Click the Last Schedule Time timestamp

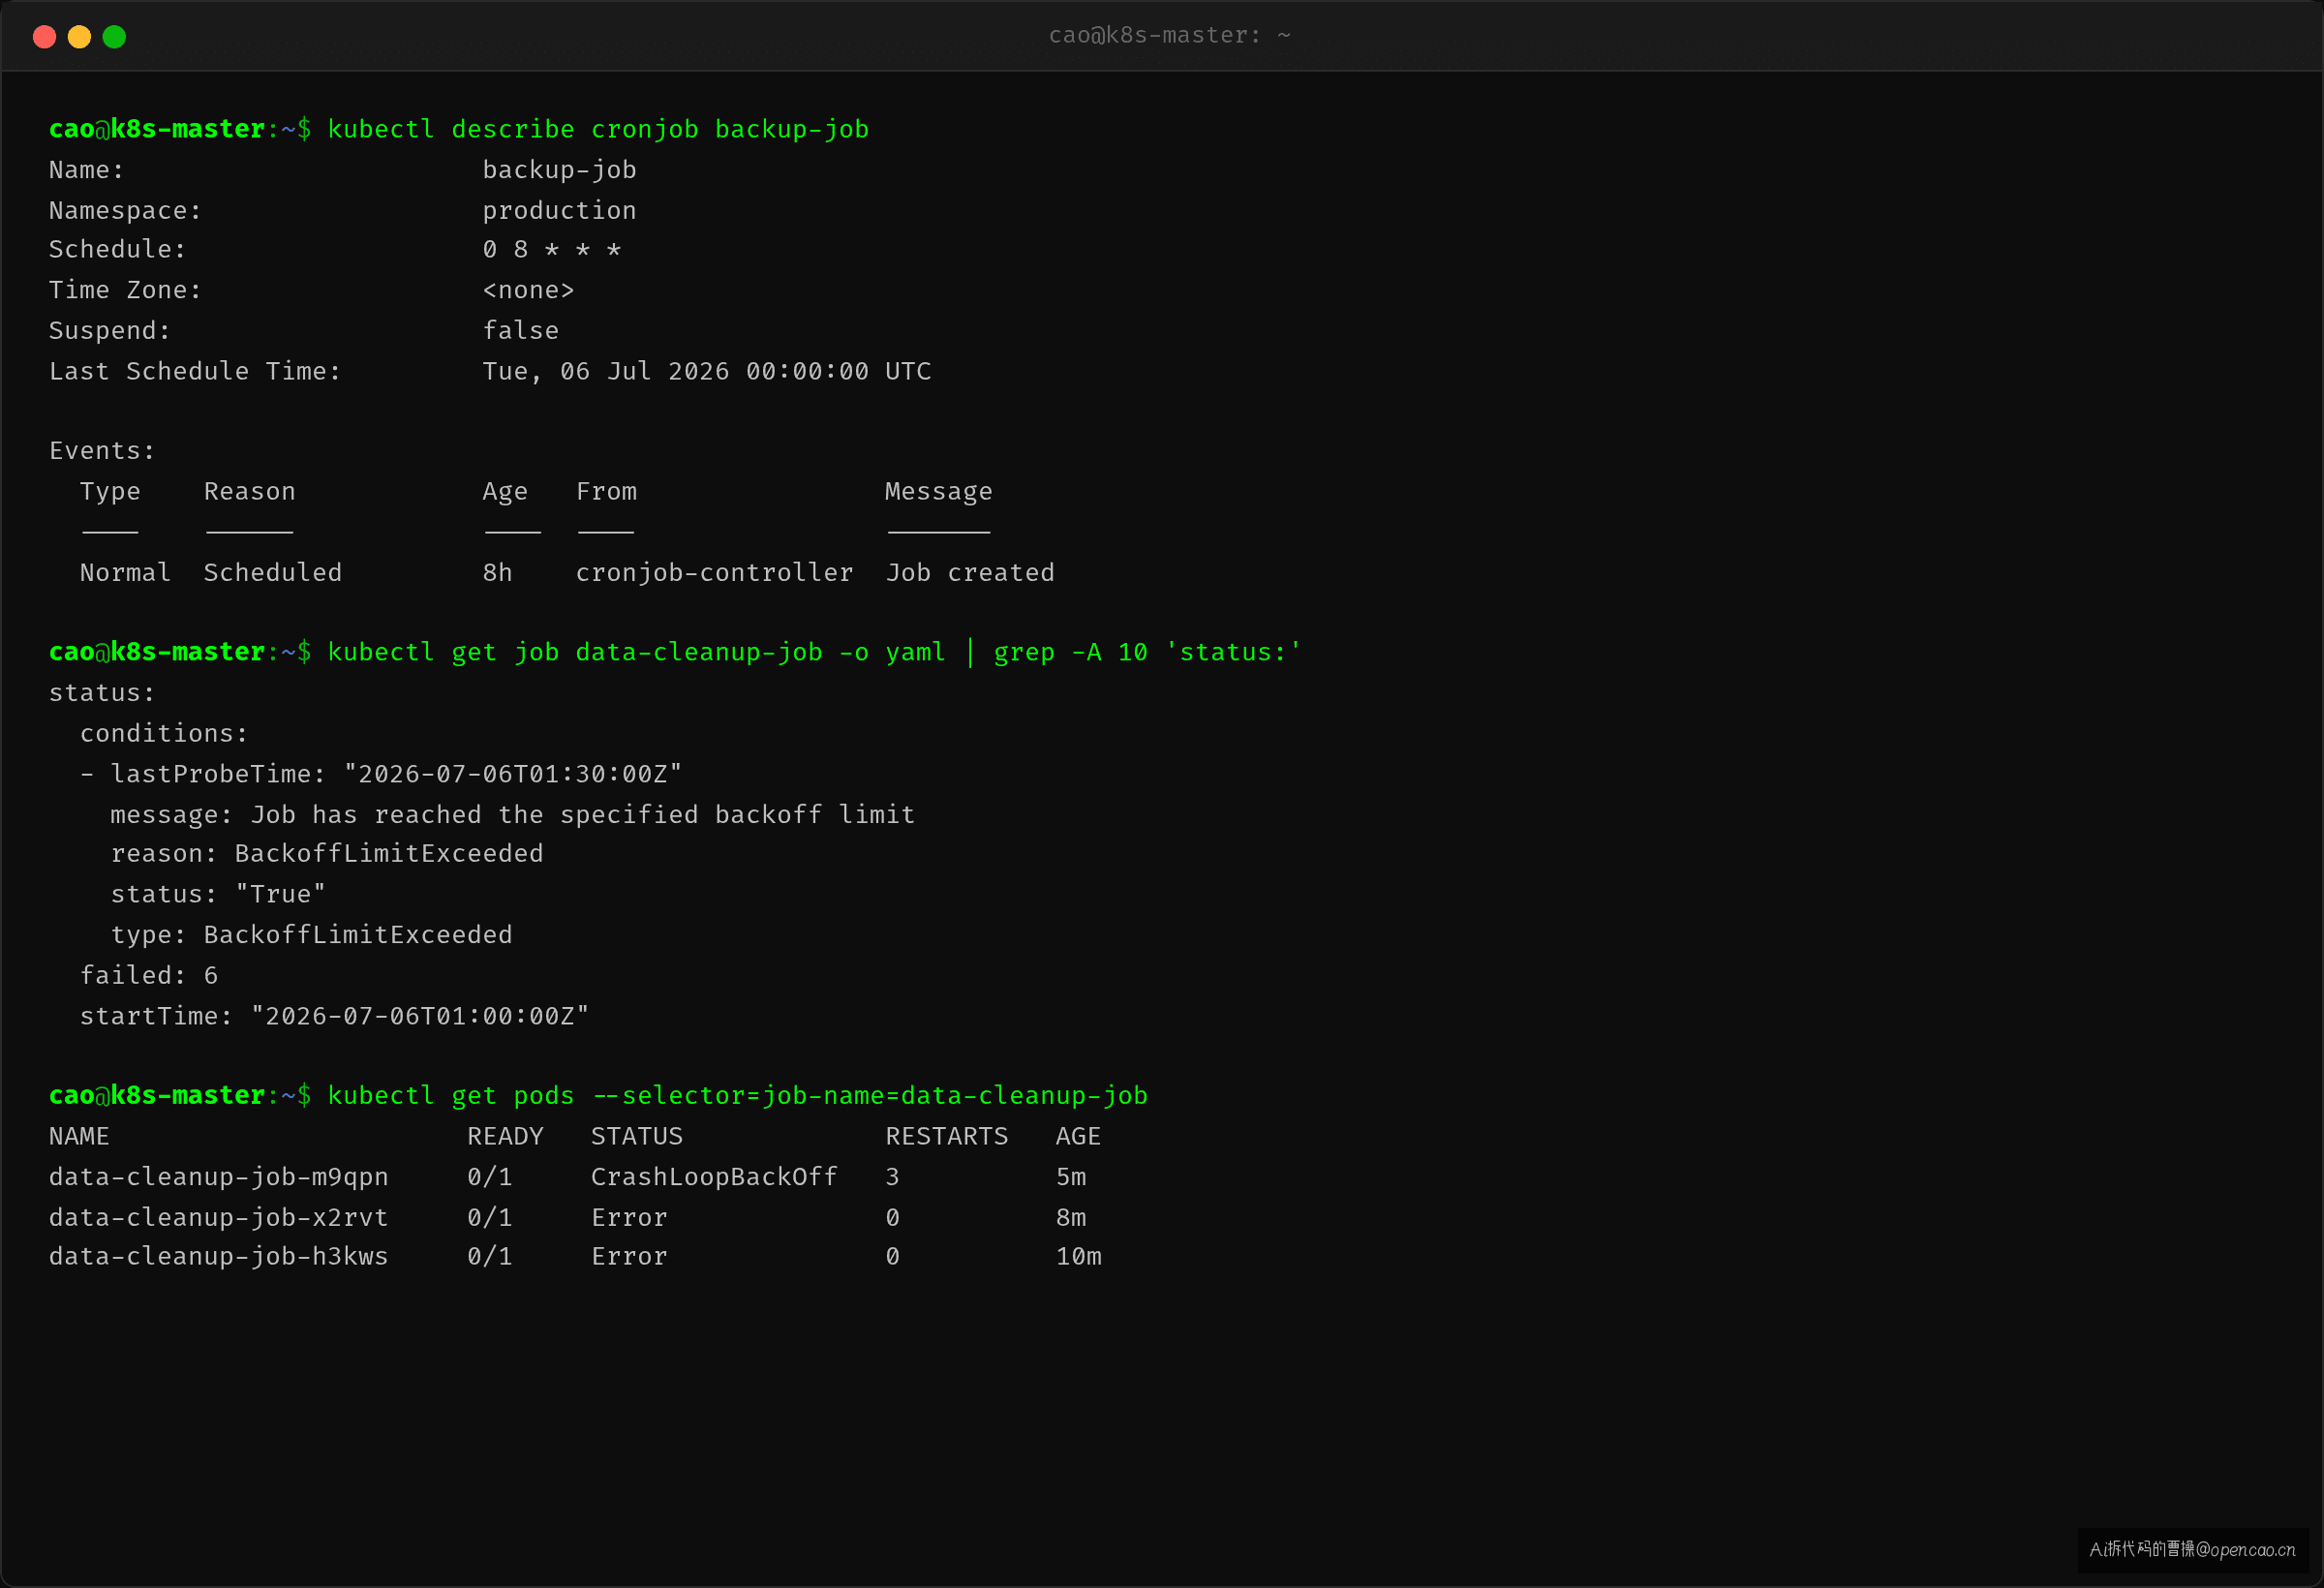(706, 371)
